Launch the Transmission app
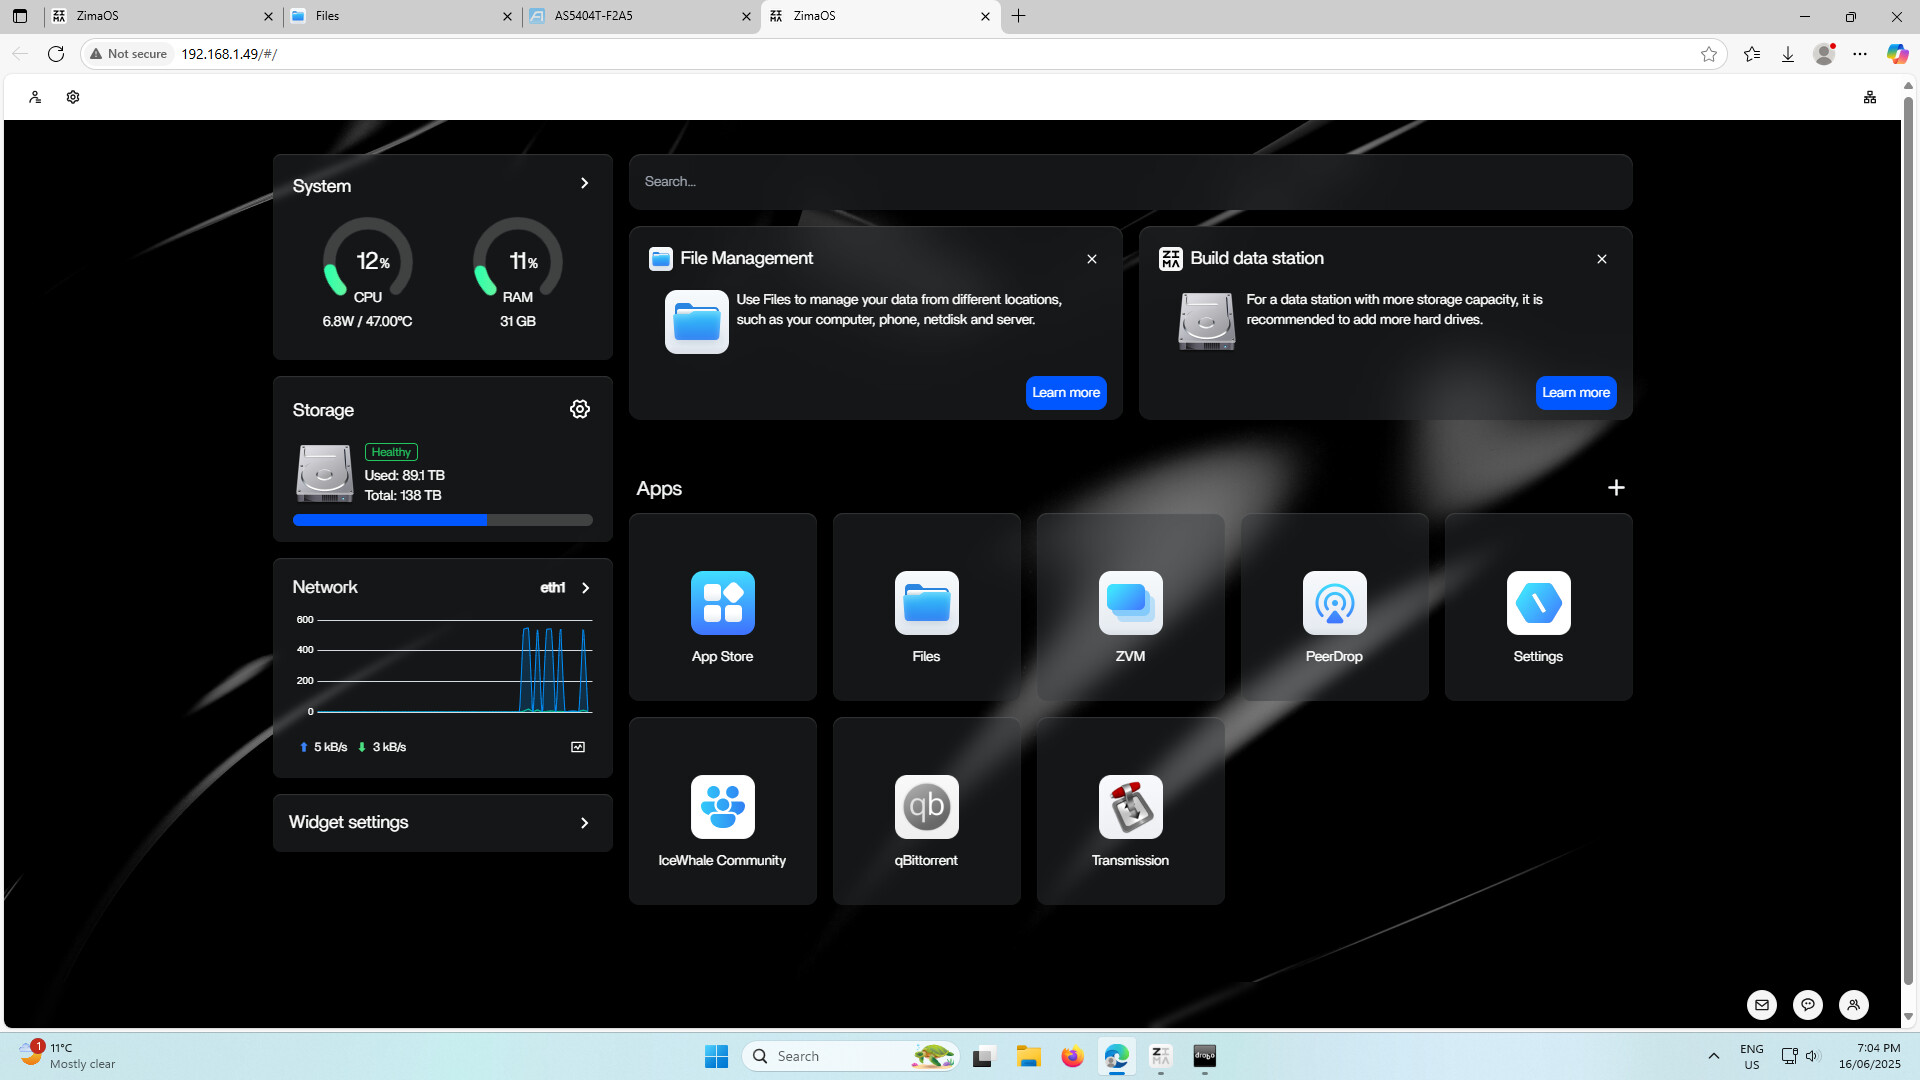The width and height of the screenshot is (1920, 1080). point(1130,811)
